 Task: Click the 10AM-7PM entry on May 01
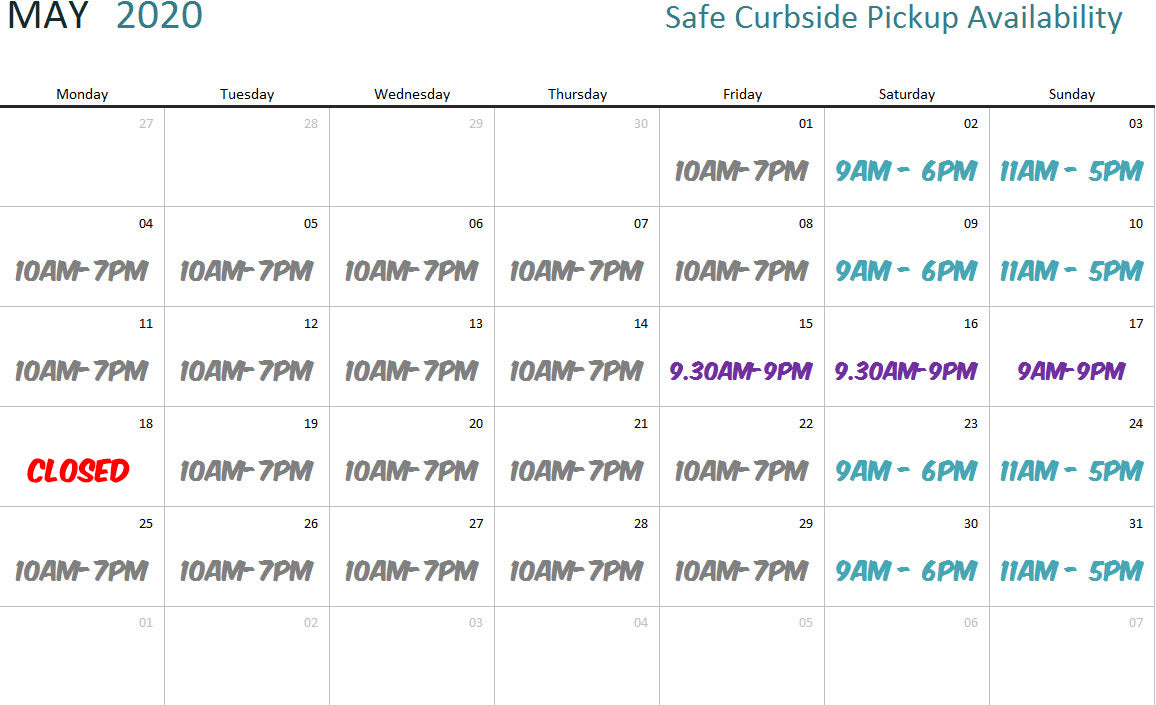pyautogui.click(x=741, y=171)
